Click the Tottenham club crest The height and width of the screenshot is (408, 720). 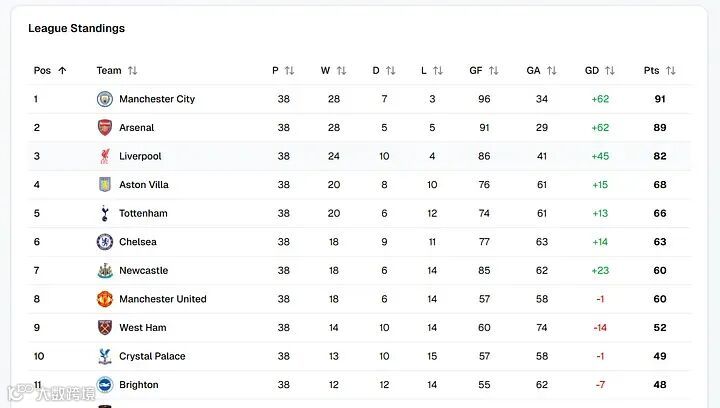105,213
